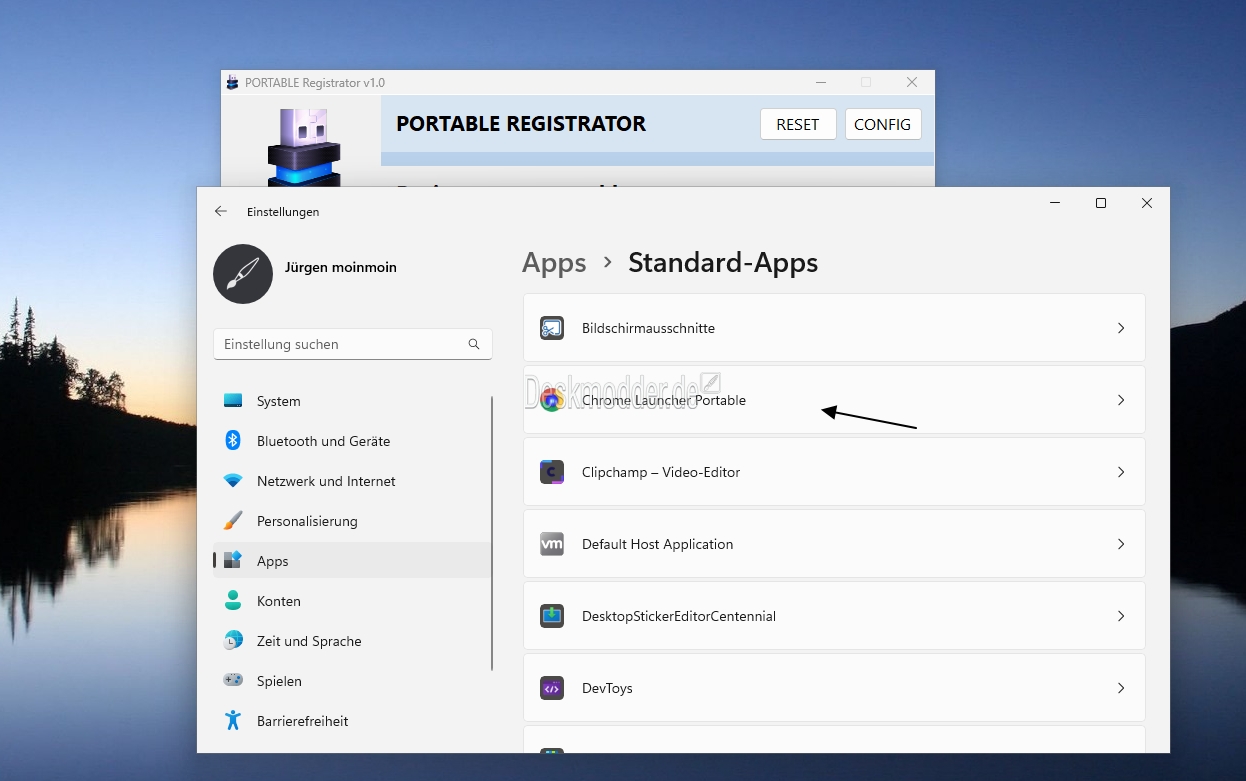Click the Spielen gamepad icon
Viewport: 1246px width, 781px height.
(x=233, y=680)
